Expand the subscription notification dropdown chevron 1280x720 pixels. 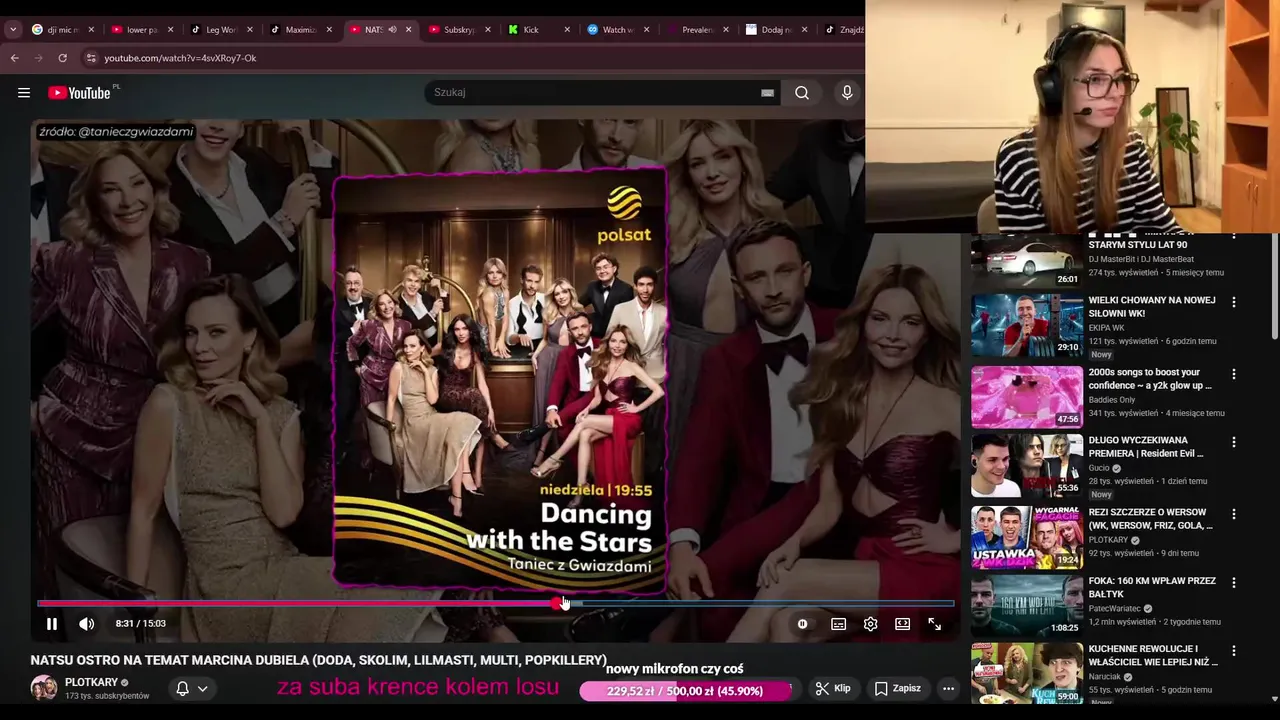pos(202,688)
